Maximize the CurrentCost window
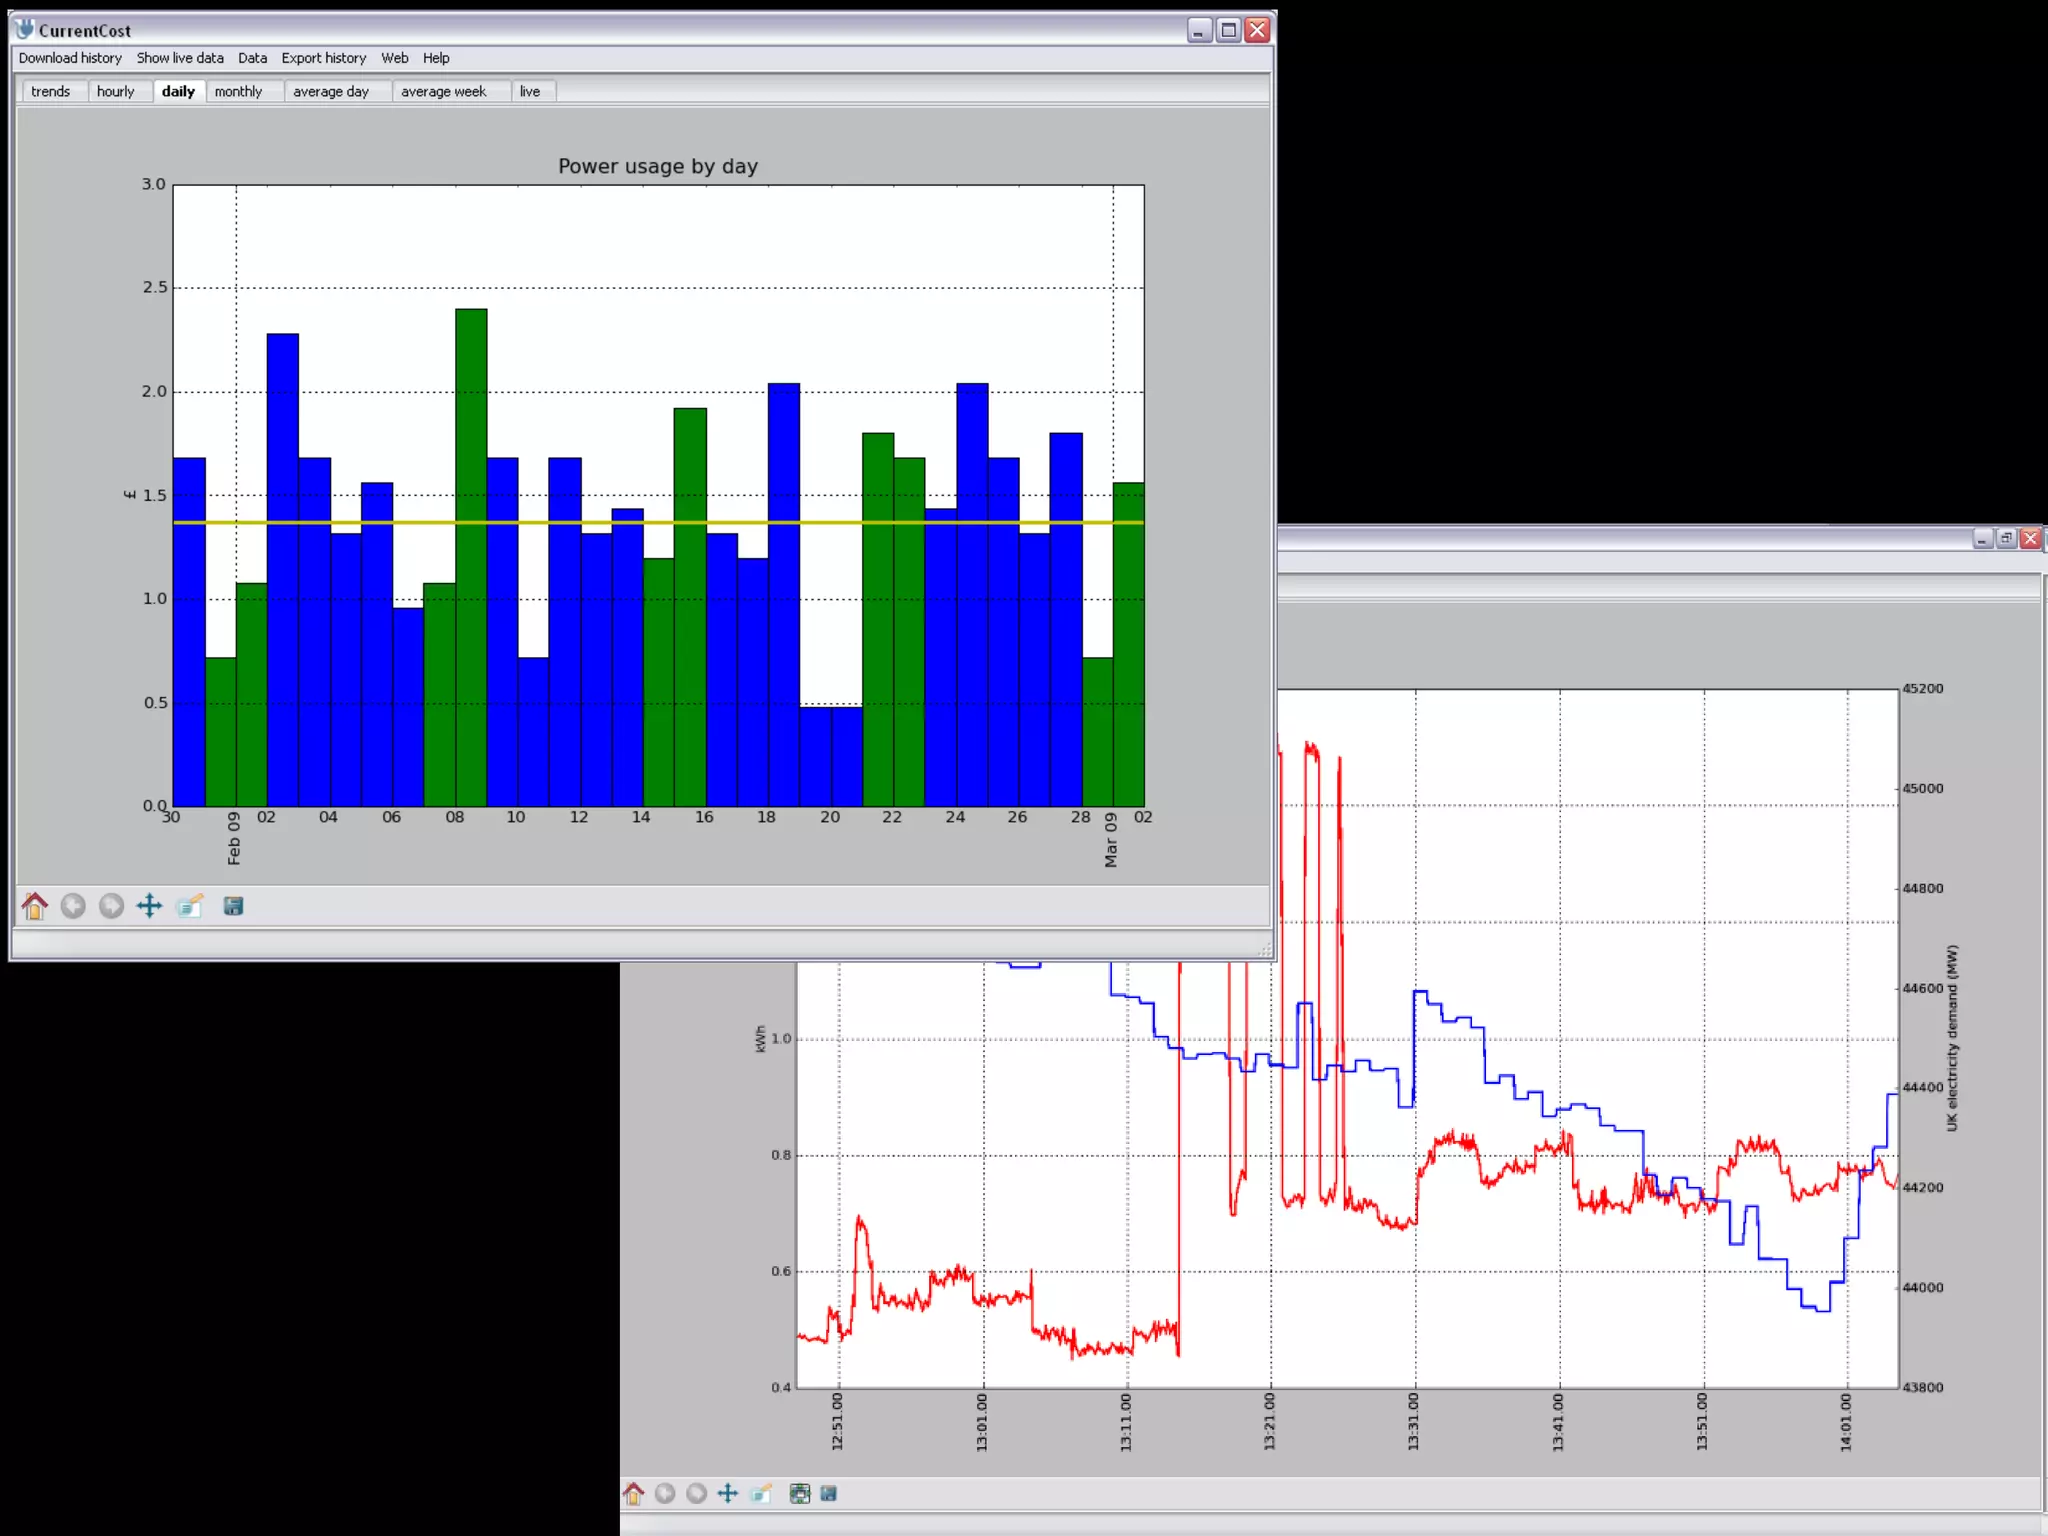 (x=1228, y=30)
